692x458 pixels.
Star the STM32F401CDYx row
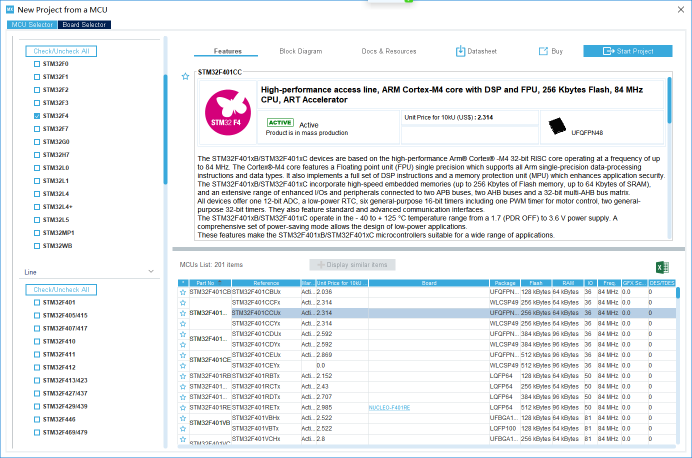(183, 345)
